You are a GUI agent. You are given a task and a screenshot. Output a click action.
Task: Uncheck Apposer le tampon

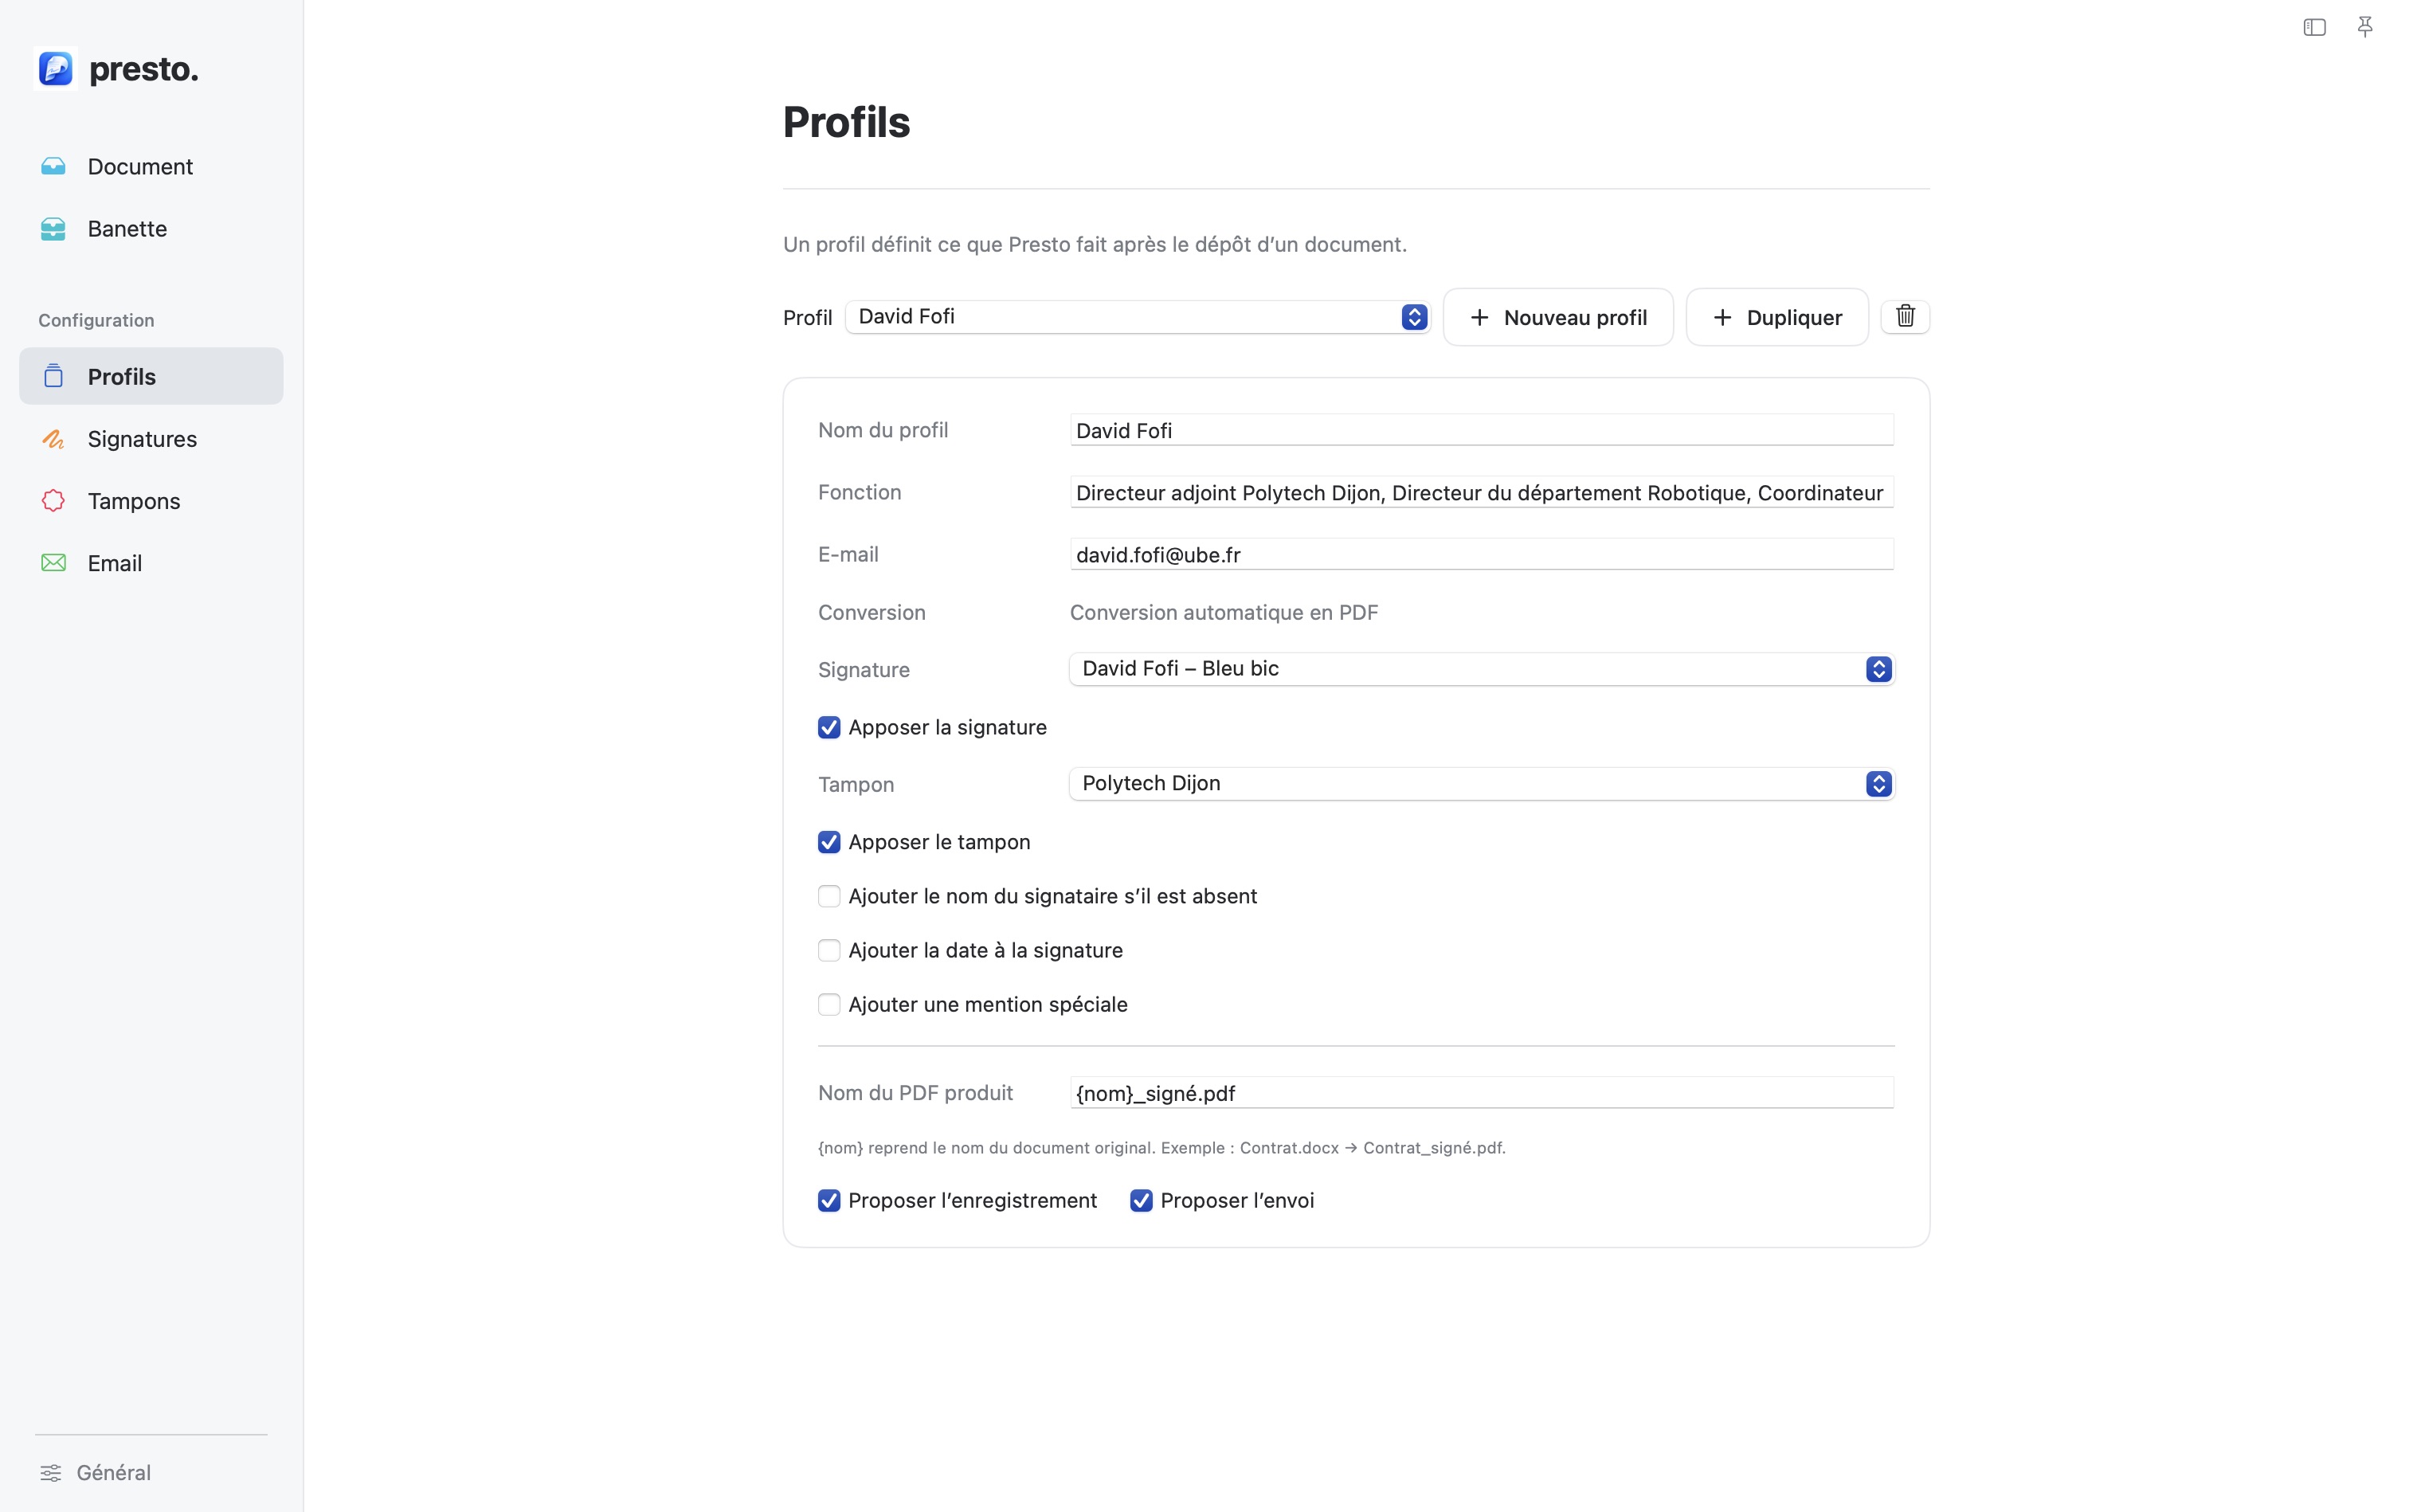pyautogui.click(x=829, y=843)
